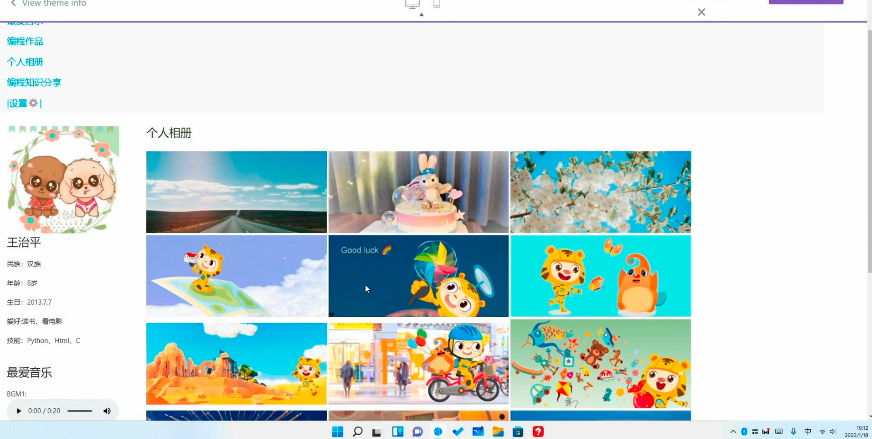Screen dimensions: 872x439
Task: Play the BGM1 audio track
Action: [18, 411]
